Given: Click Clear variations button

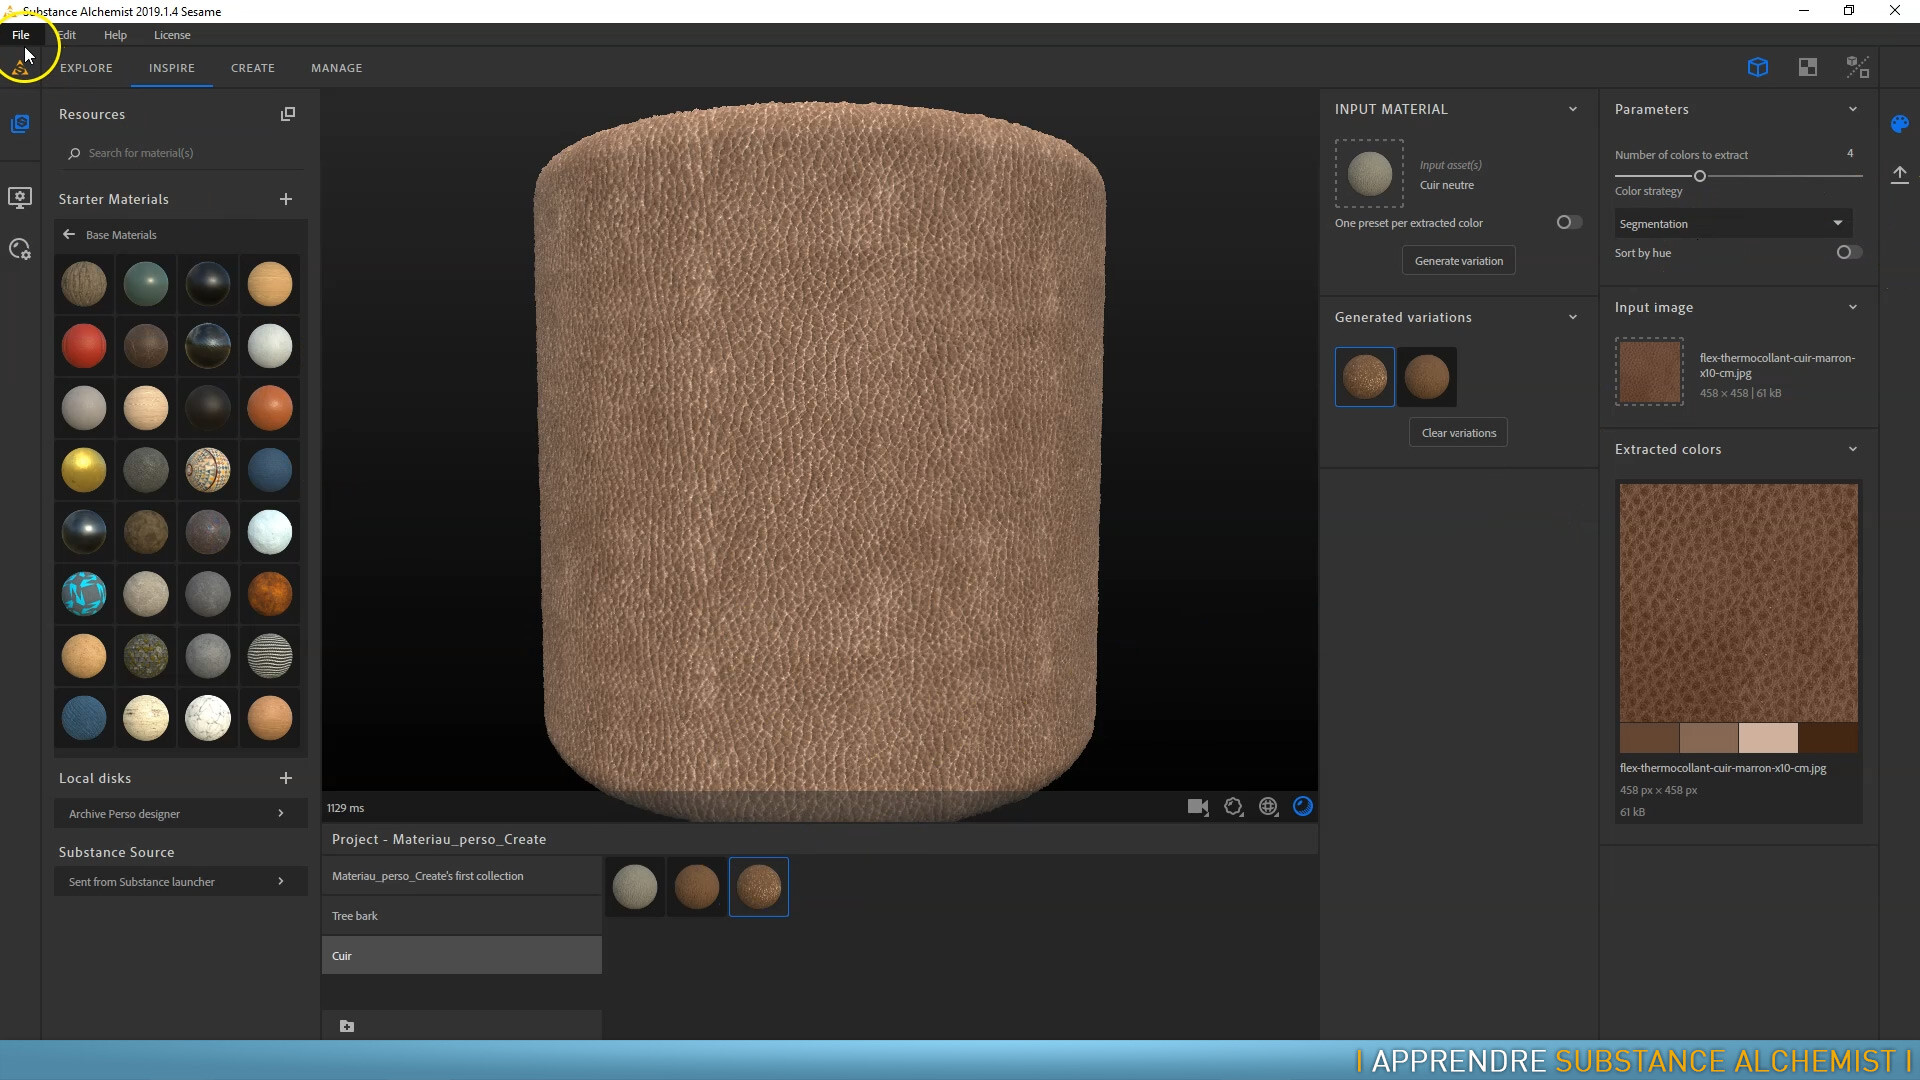Looking at the screenshot, I should coord(1458,433).
